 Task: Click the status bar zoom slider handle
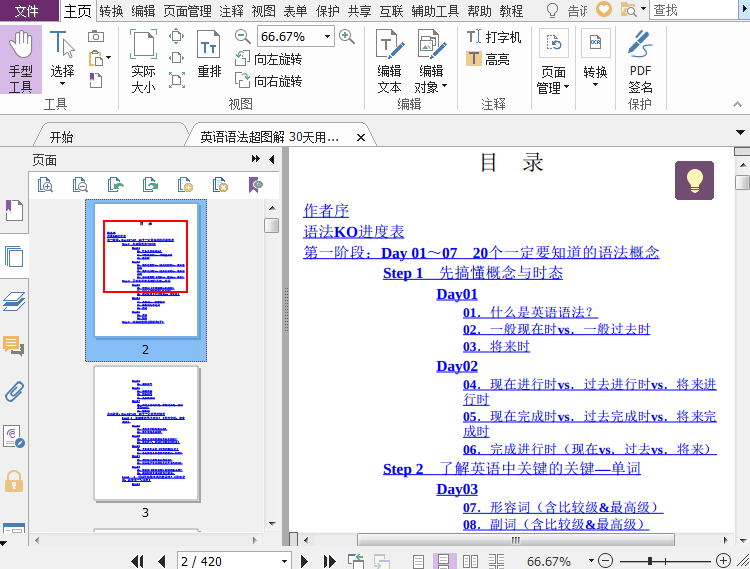(650, 560)
